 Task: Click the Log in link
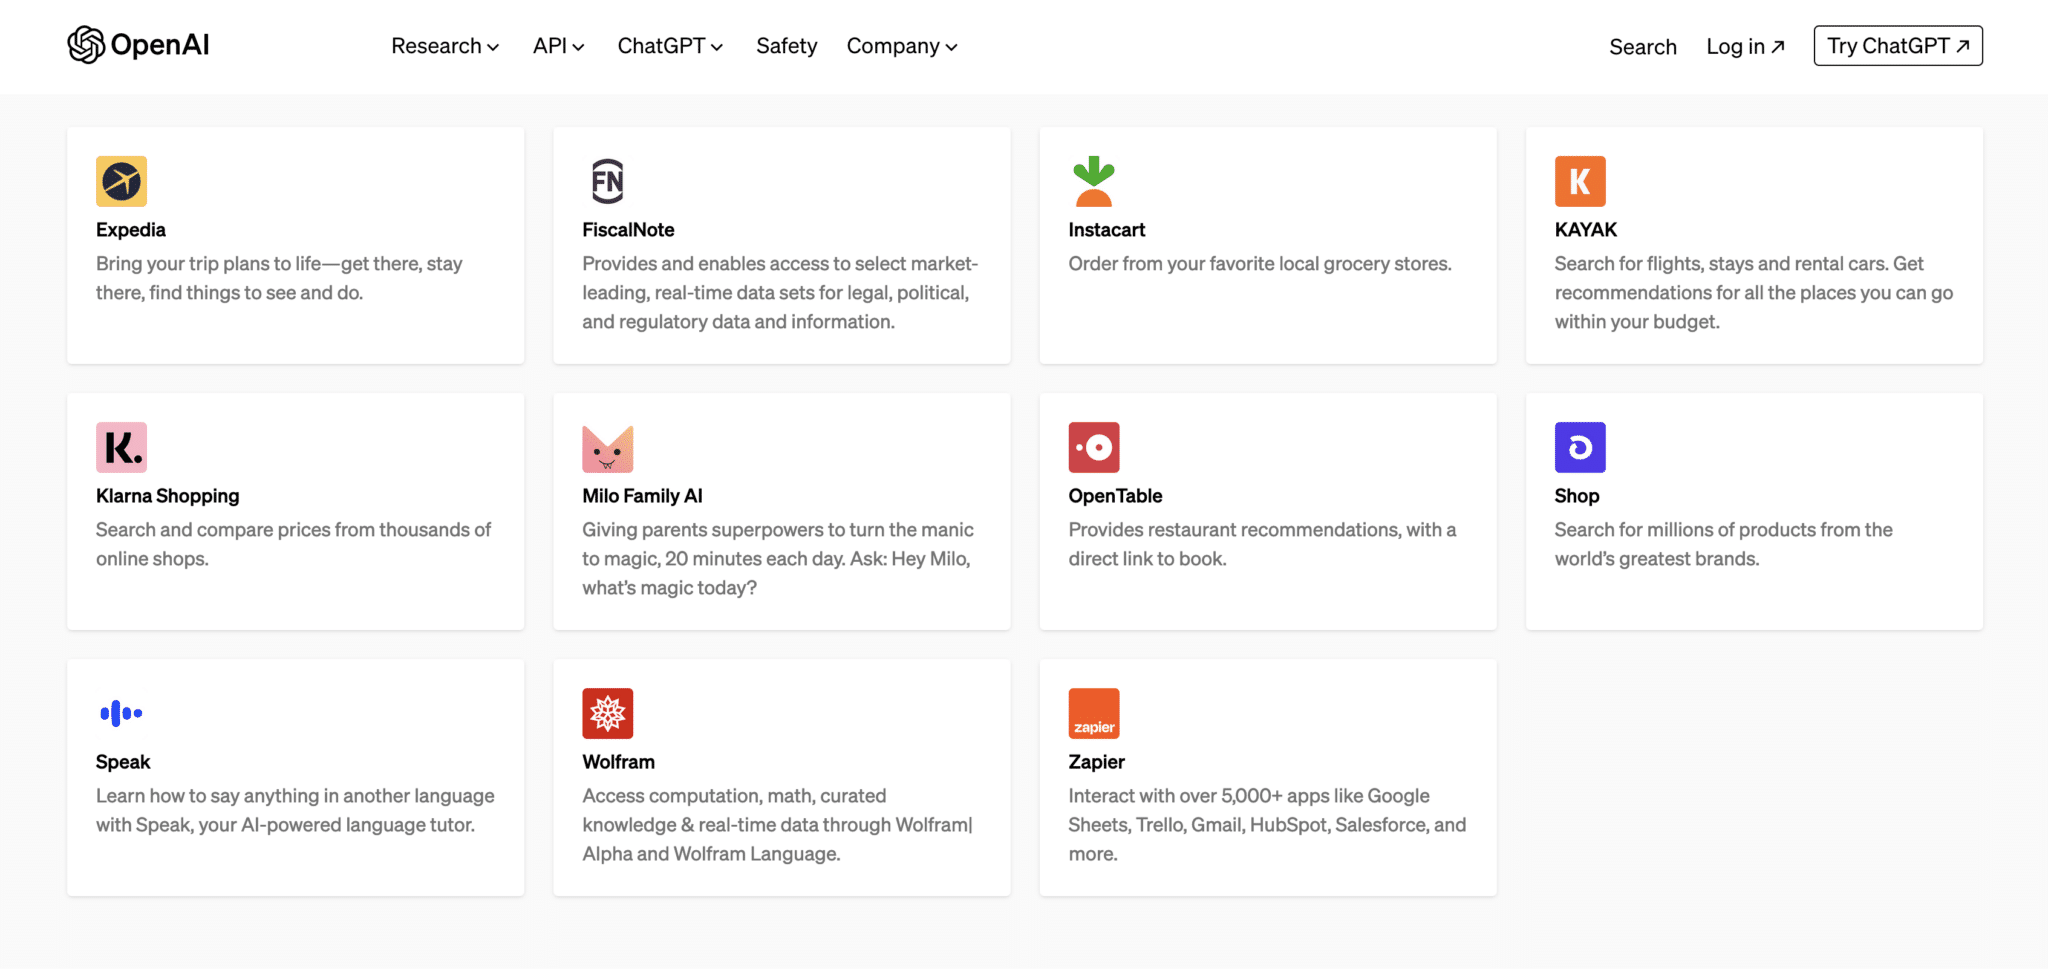[x=1744, y=47]
